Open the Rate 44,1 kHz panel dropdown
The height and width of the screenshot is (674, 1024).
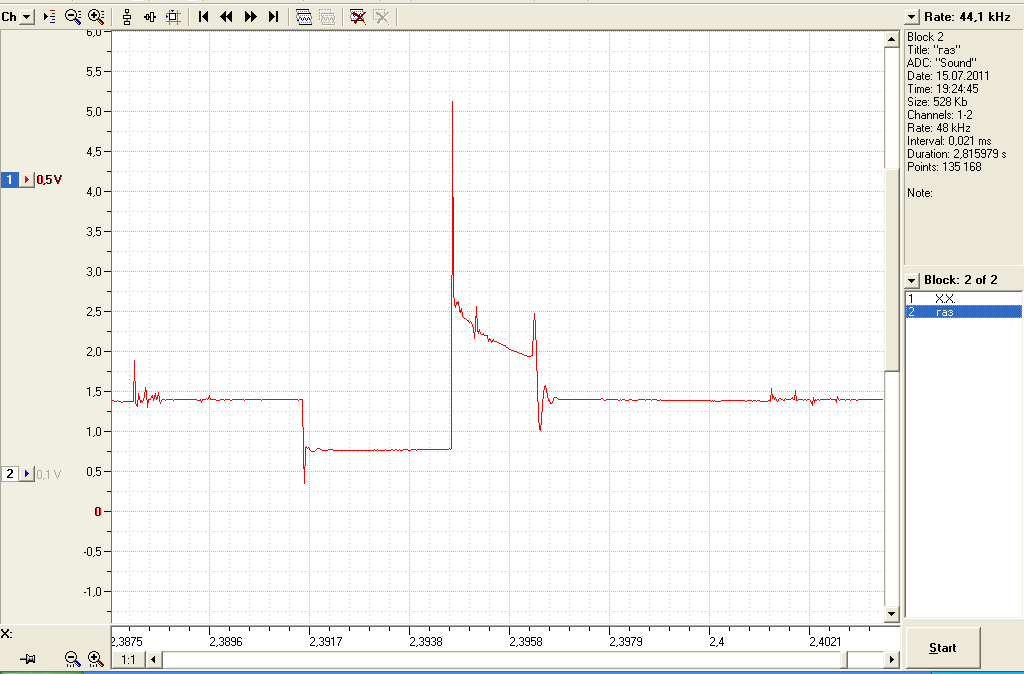coord(912,17)
